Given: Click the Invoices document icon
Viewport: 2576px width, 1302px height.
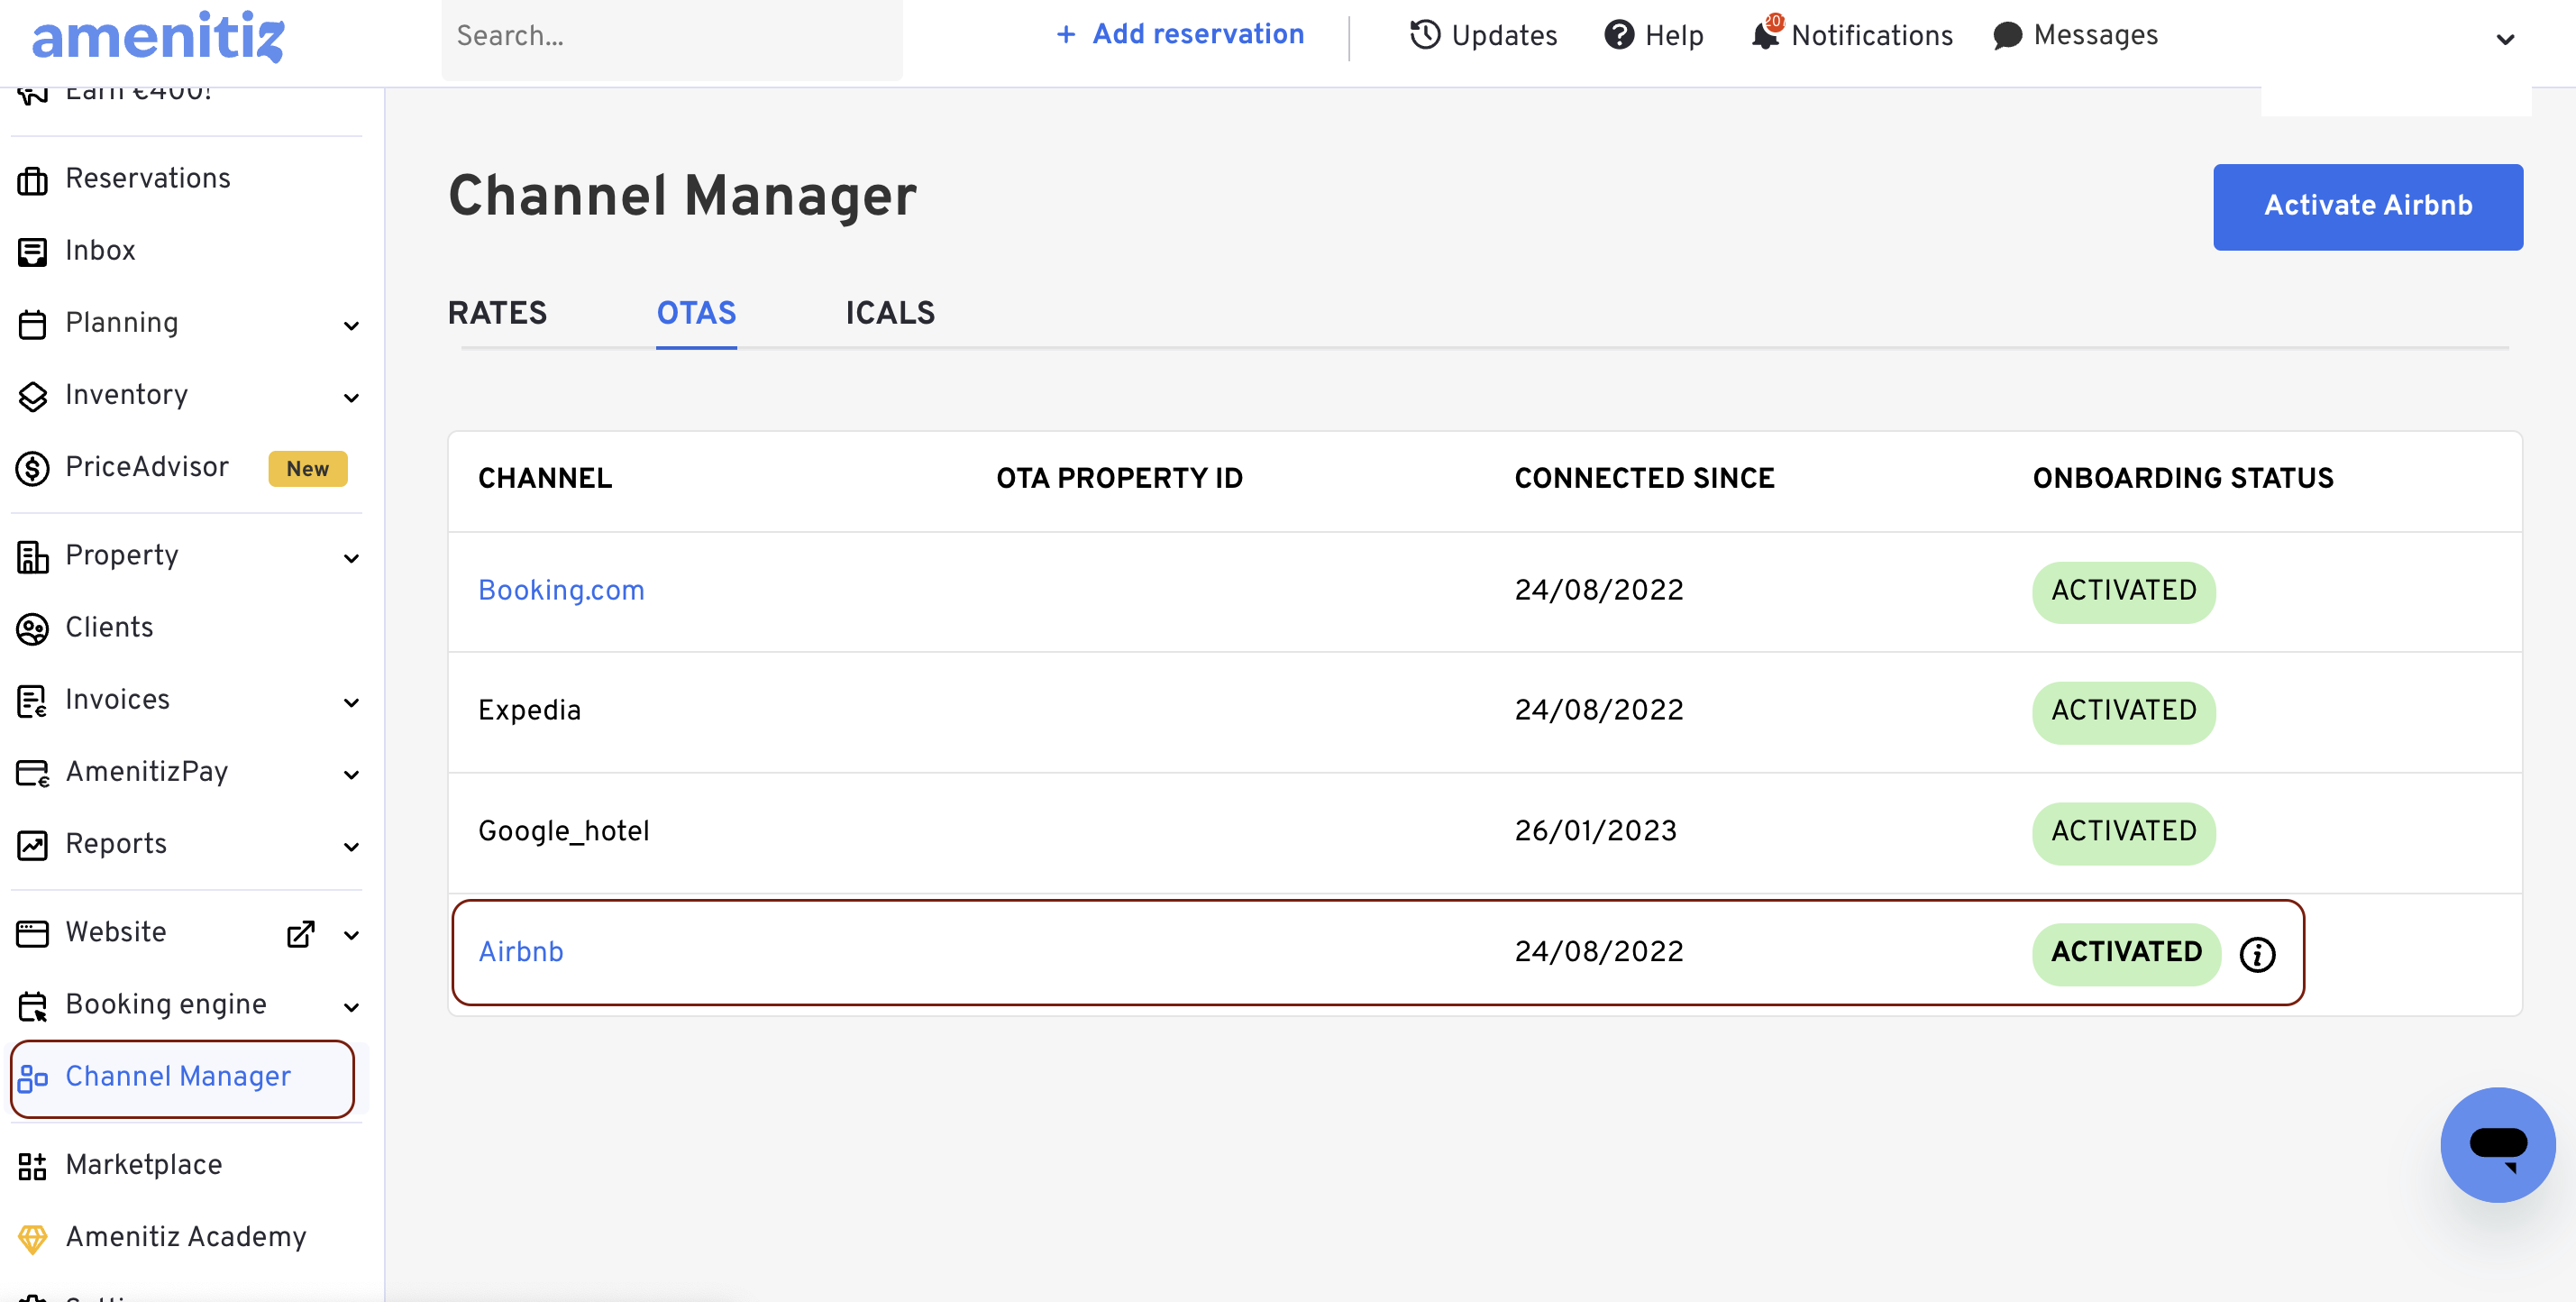Looking at the screenshot, I should tap(32, 701).
